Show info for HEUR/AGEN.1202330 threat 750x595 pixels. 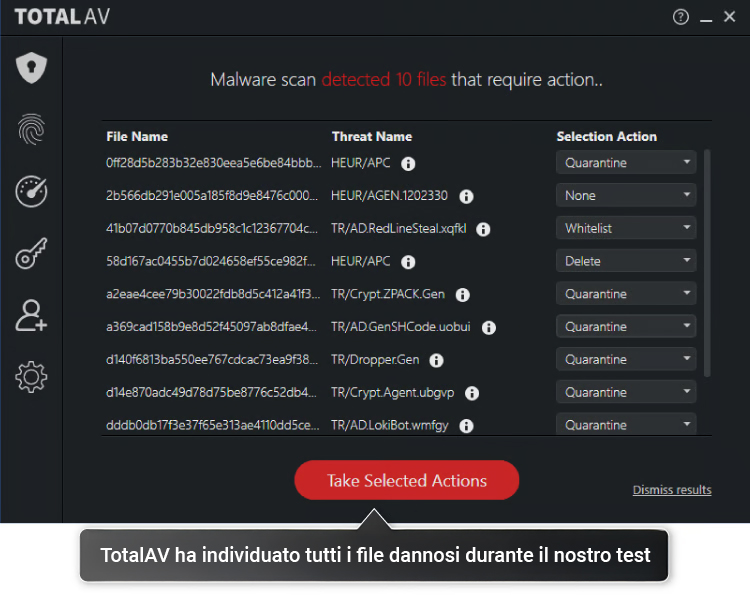(466, 196)
